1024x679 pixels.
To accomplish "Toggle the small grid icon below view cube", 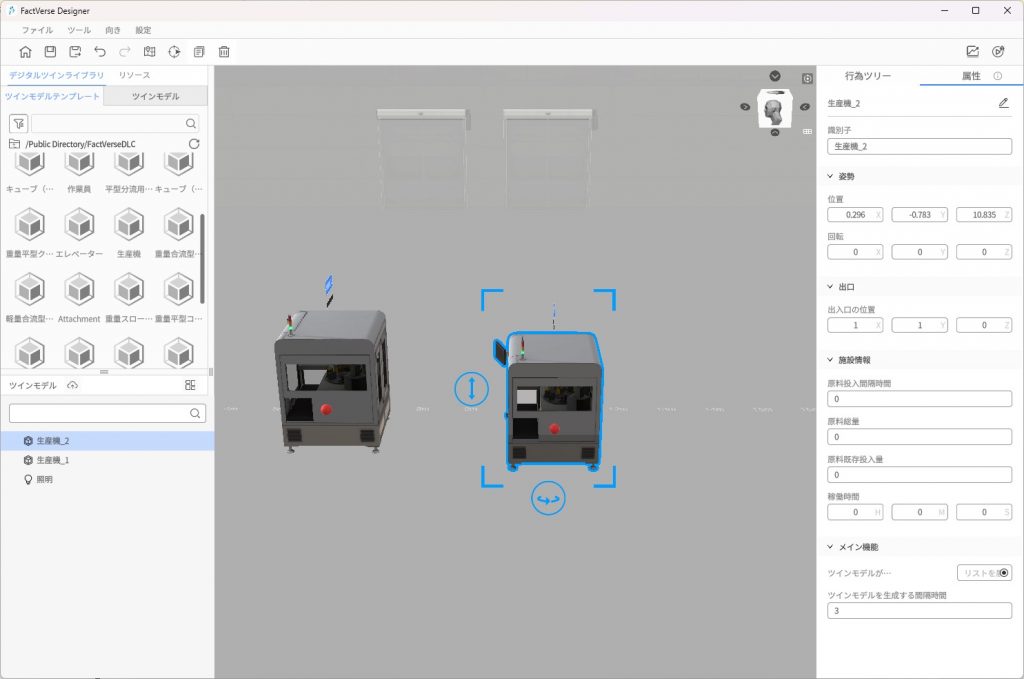I will 807,129.
